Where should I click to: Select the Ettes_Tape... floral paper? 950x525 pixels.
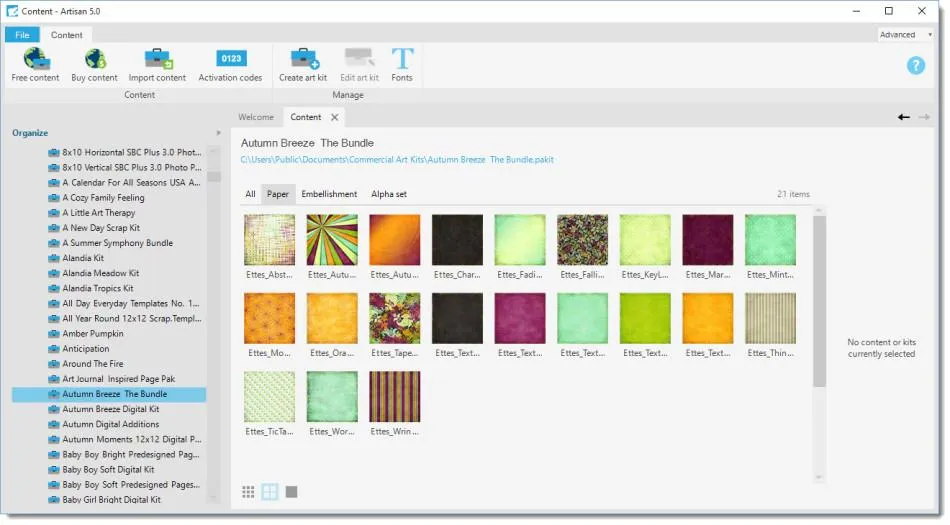[x=394, y=319]
